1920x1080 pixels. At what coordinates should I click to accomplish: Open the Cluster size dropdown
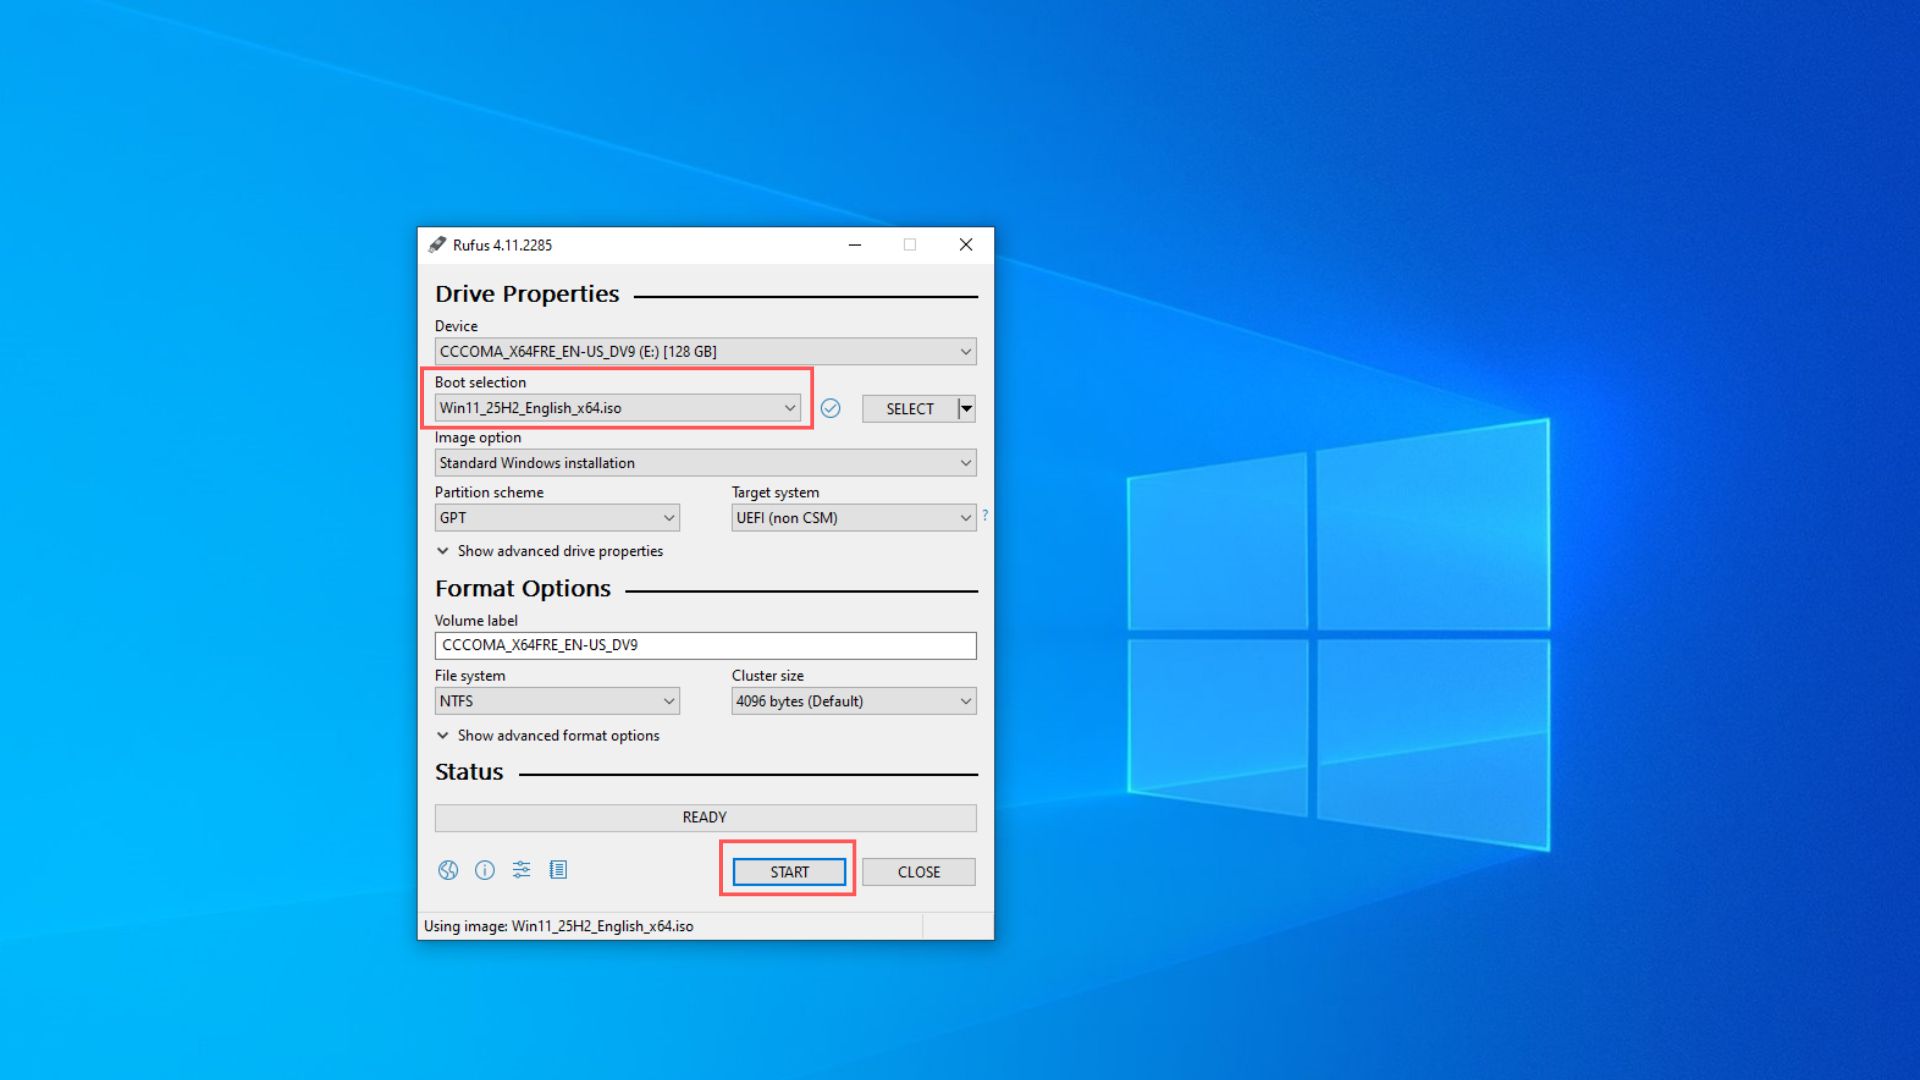(x=963, y=701)
